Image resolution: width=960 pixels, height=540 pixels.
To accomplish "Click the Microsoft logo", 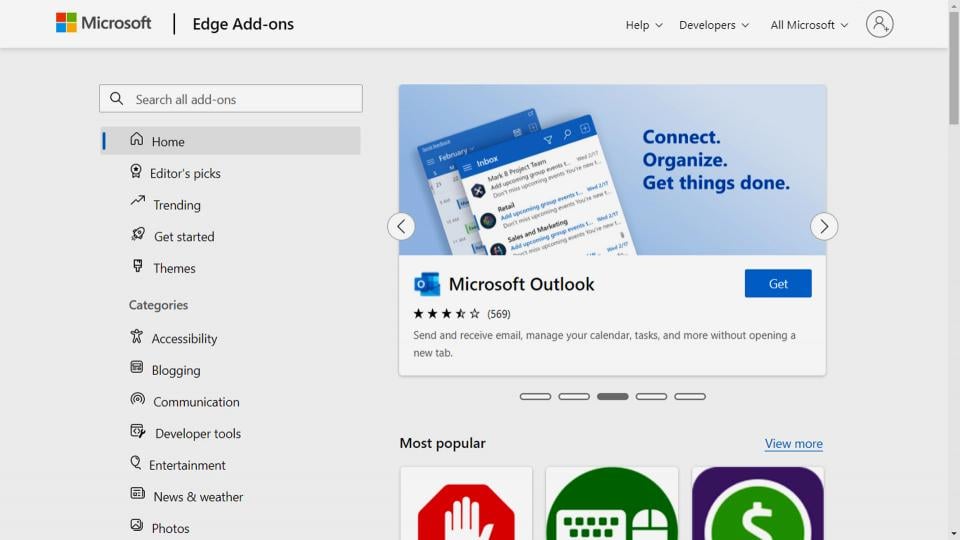I will (x=103, y=23).
